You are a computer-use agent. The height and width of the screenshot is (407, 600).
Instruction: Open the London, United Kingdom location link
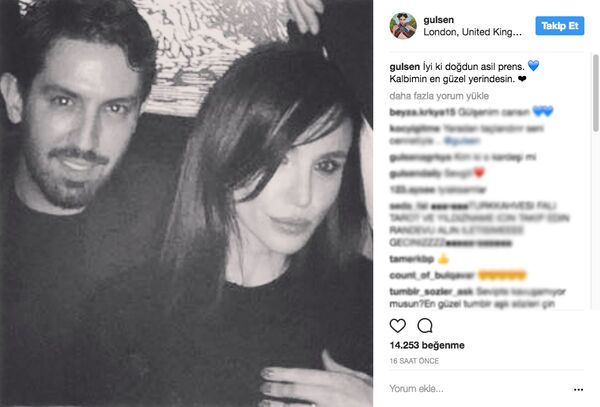pos(472,32)
